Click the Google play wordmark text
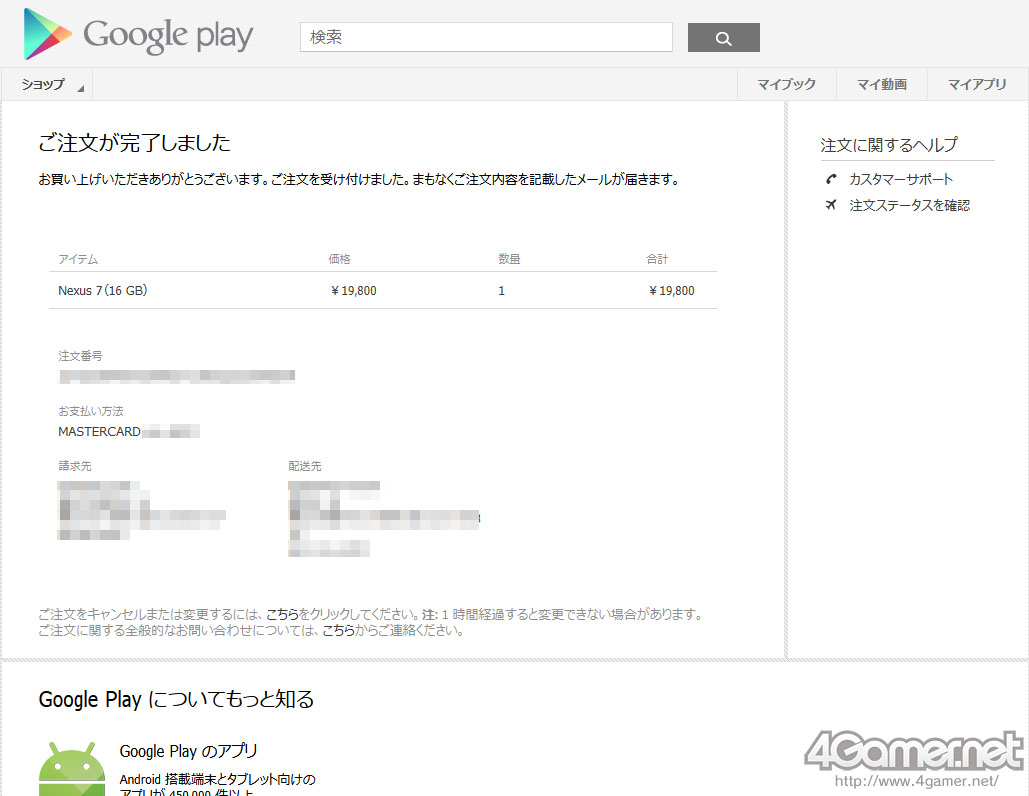The width and height of the screenshot is (1029, 796). click(168, 36)
